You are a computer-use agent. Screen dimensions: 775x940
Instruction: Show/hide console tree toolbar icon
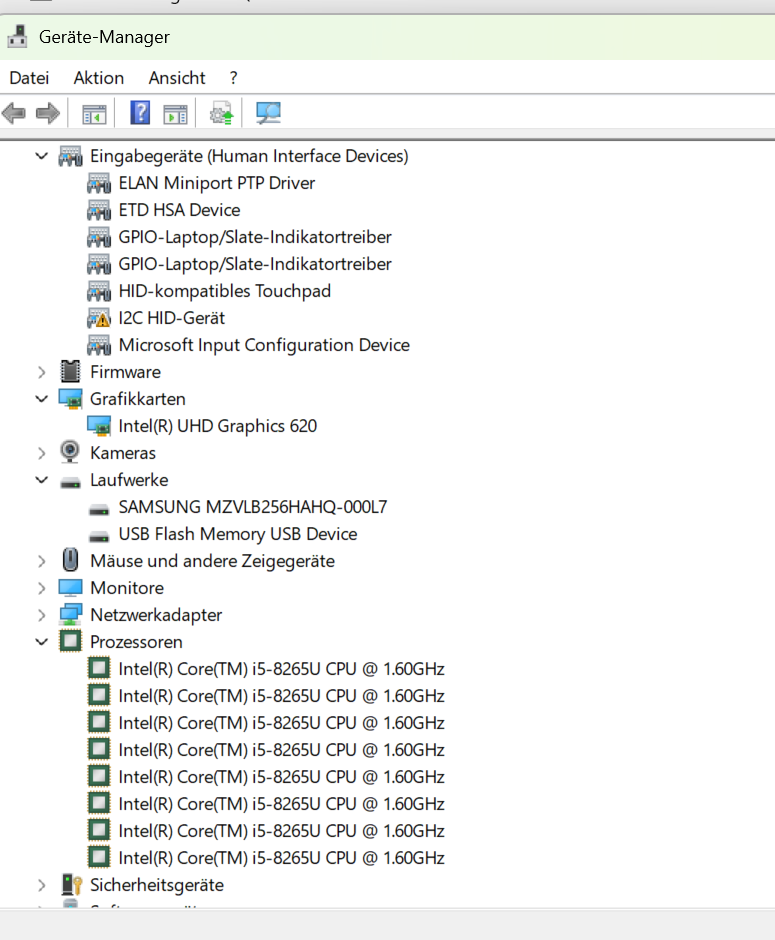pyautogui.click(x=94, y=113)
